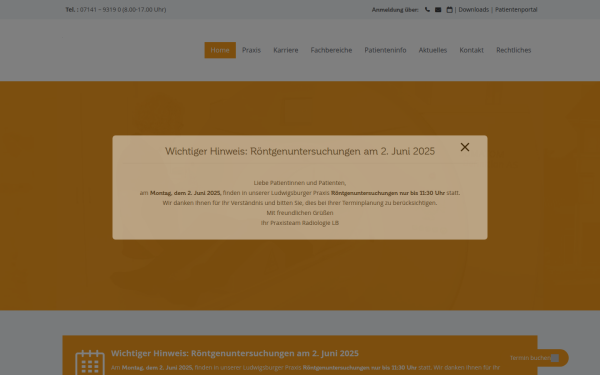600x375 pixels.
Task: Click the email envelope icon in top bar
Action: [x=438, y=10]
